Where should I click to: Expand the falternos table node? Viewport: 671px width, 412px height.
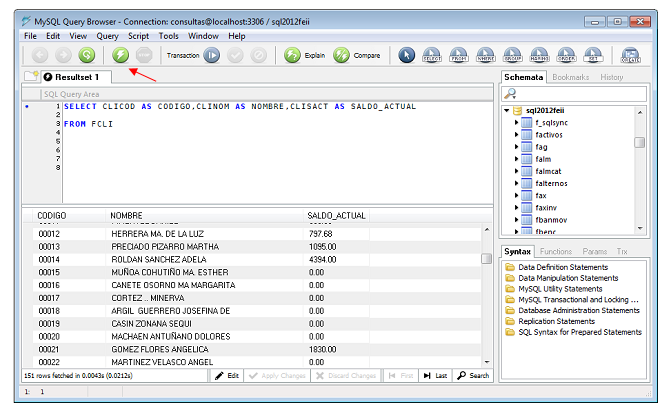pos(517,183)
